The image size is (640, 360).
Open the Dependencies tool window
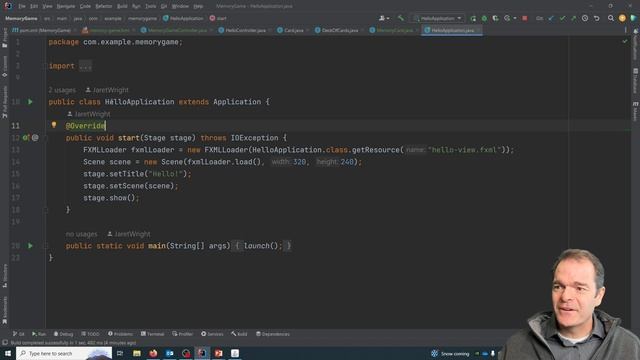273,334
